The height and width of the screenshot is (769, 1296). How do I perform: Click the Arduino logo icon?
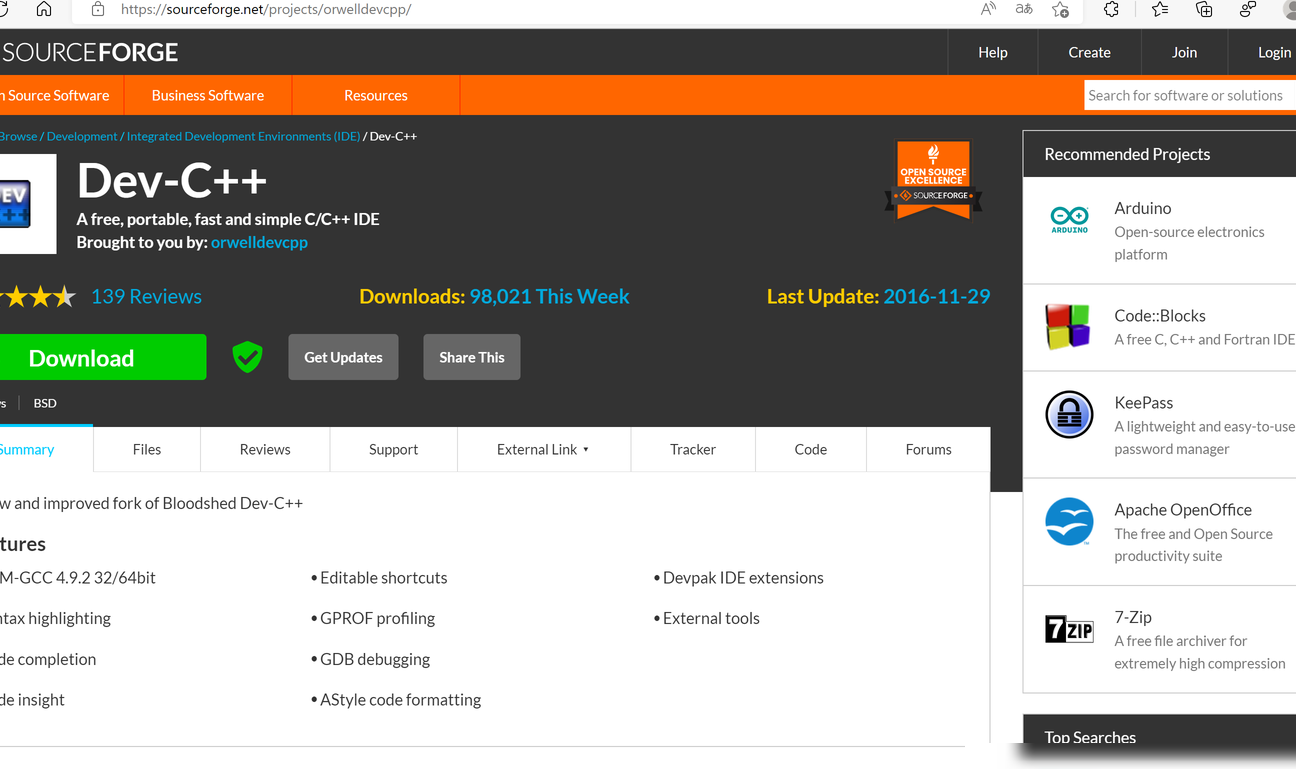1069,220
